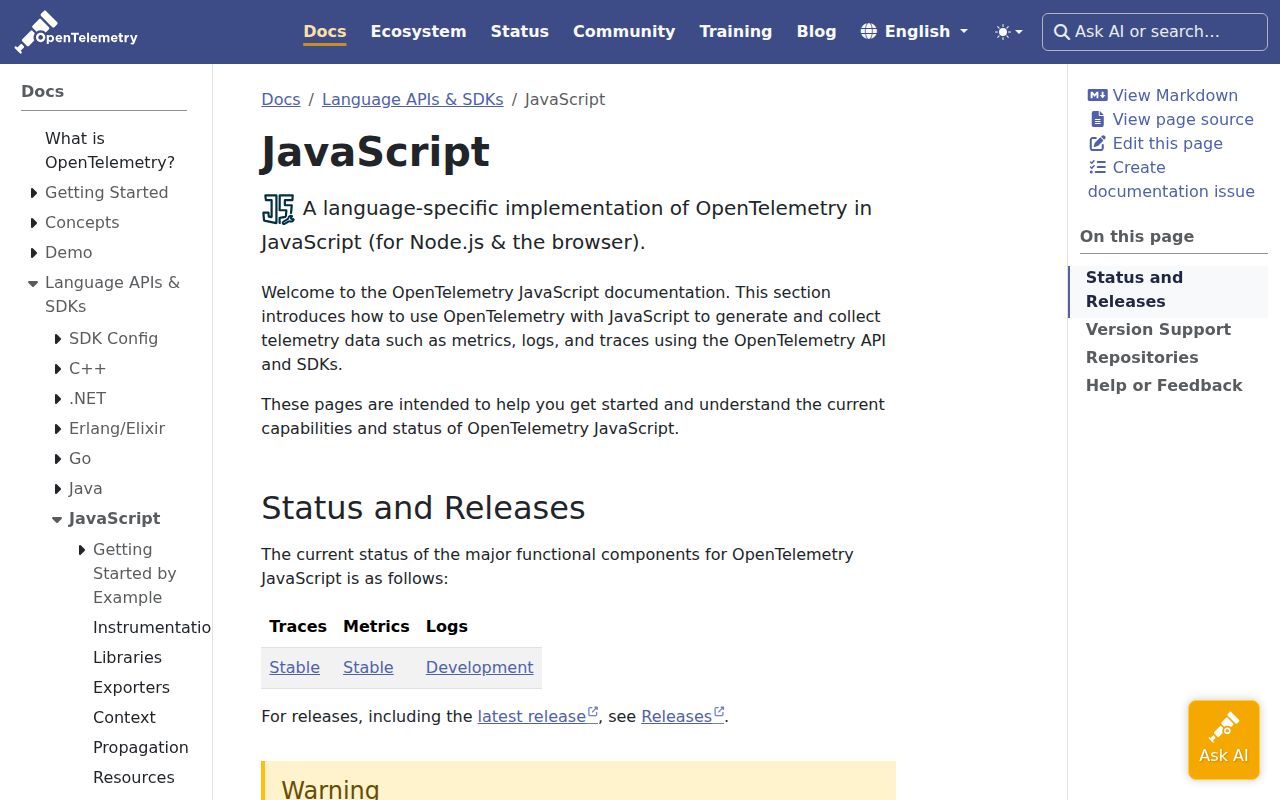Open the light/dark theme switcher
This screenshot has width=1280, height=800.
[1009, 32]
